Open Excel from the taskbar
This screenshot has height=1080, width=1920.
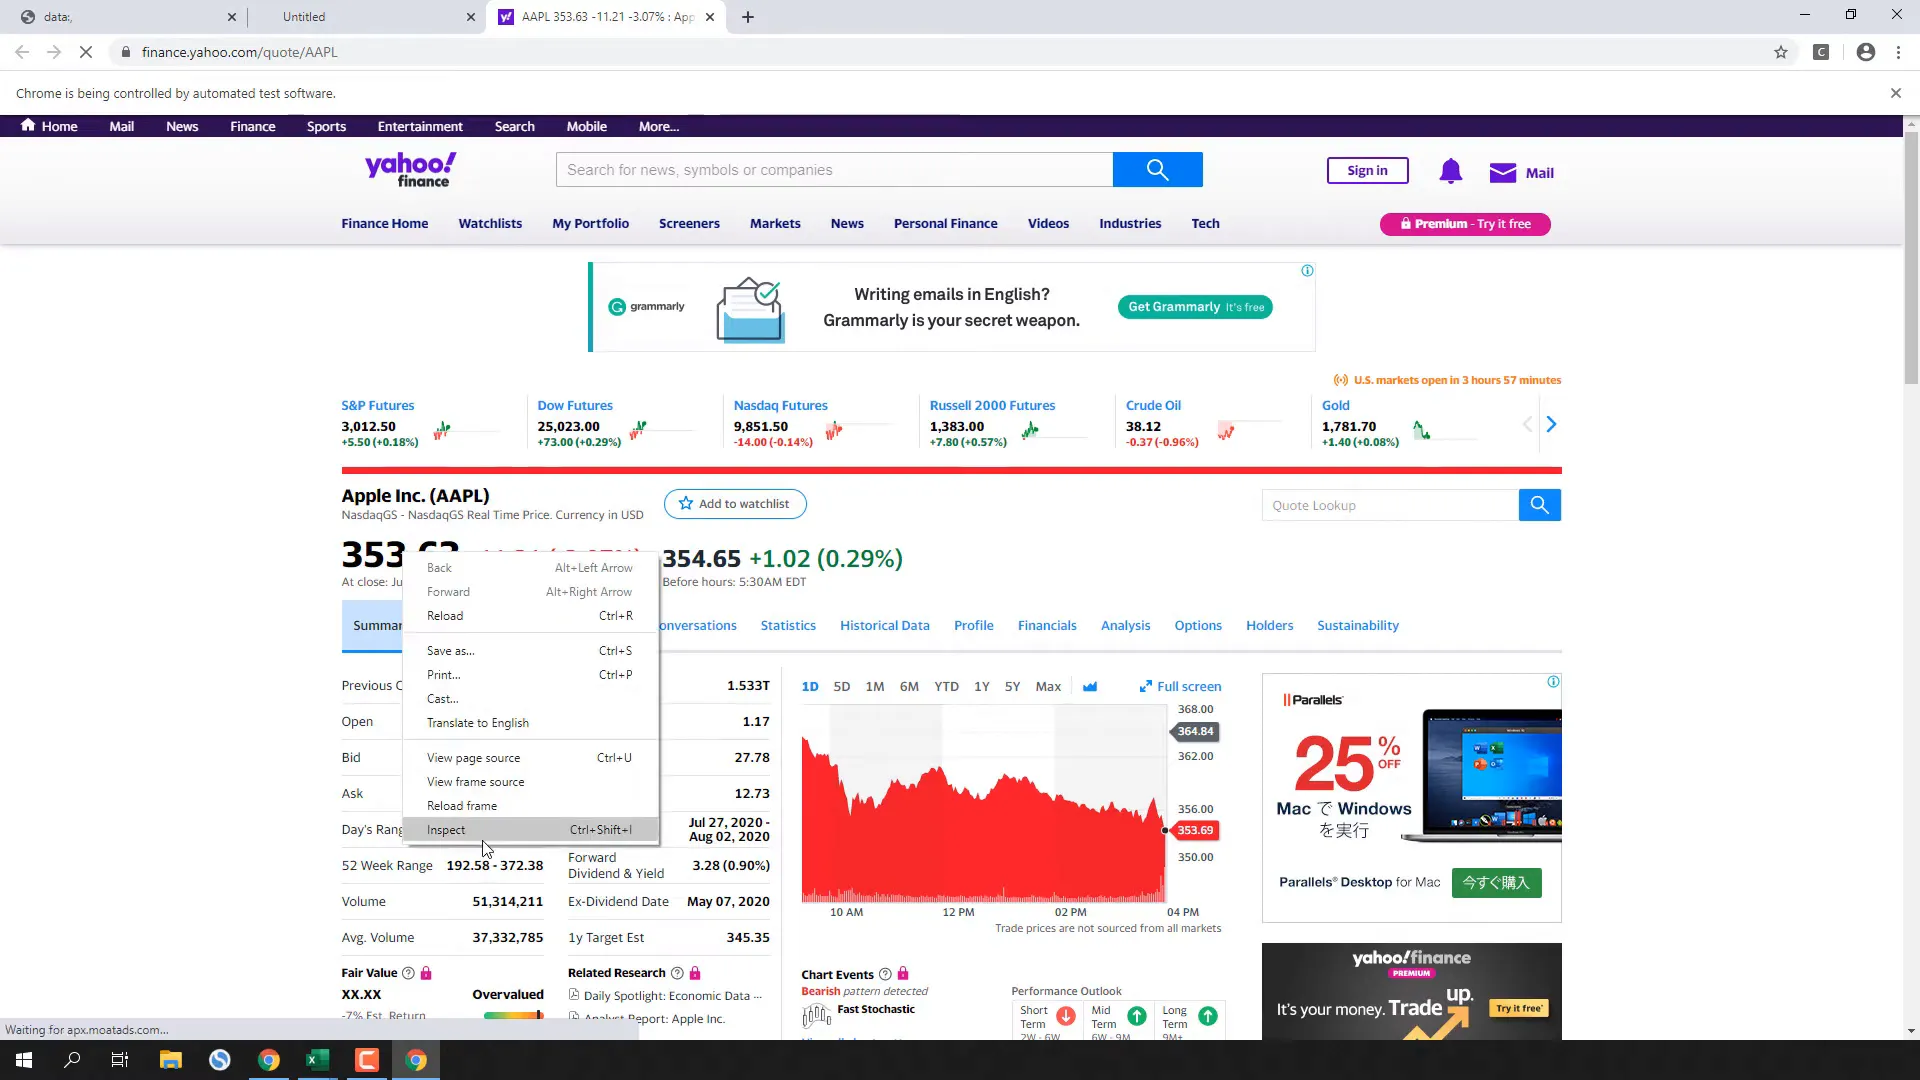pos(316,1059)
